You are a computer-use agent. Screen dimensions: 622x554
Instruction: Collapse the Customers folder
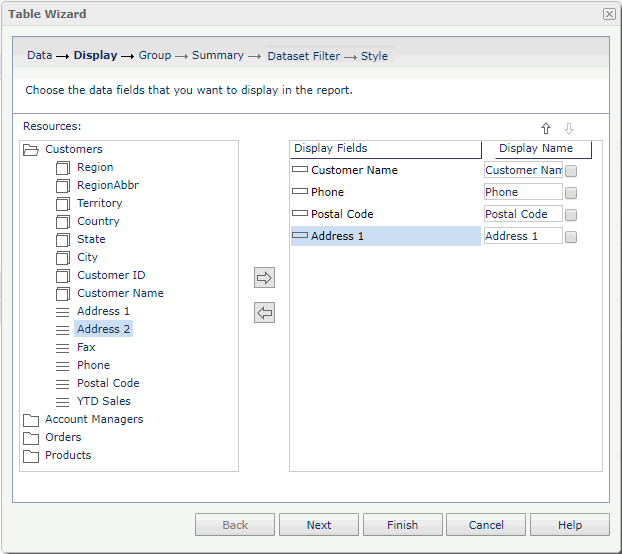31,150
